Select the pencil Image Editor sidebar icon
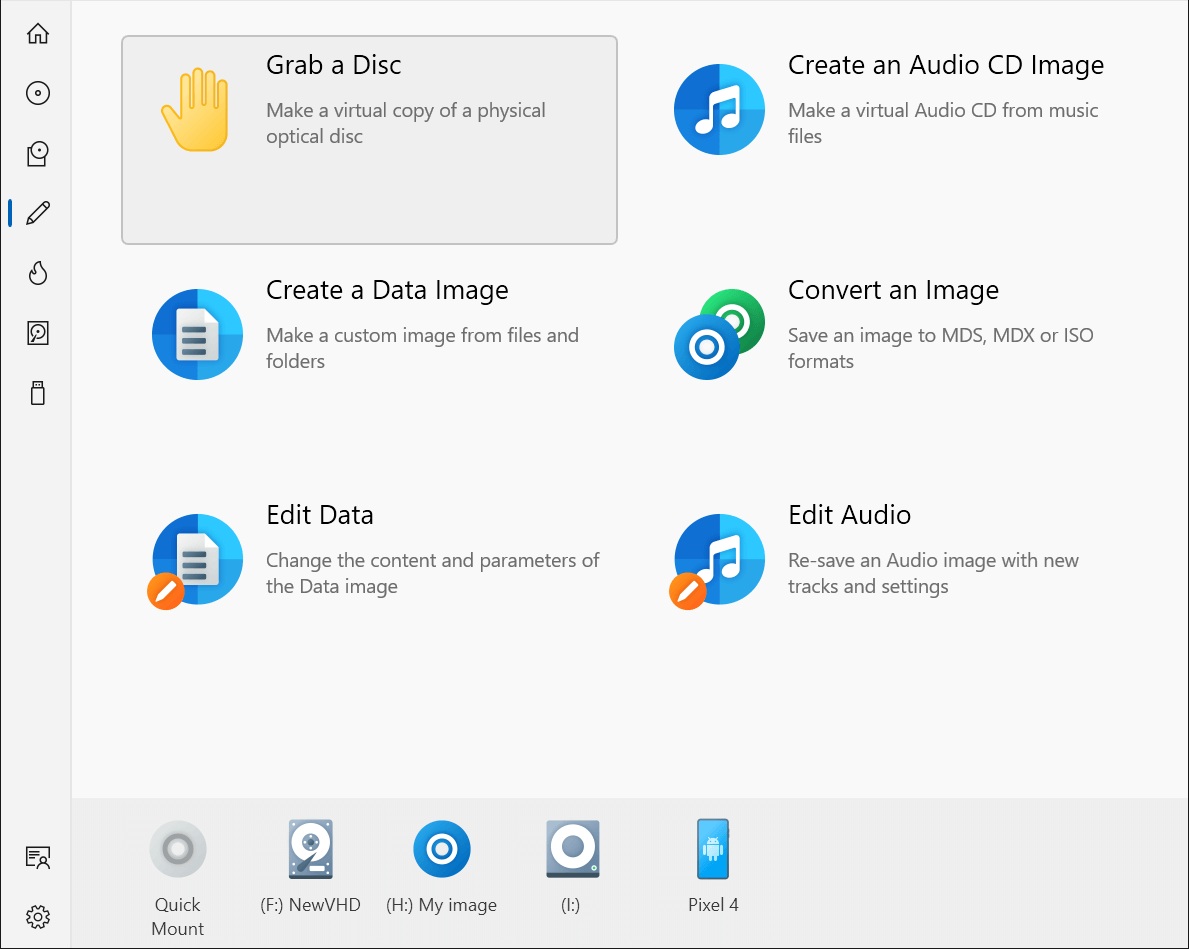 [x=37, y=213]
